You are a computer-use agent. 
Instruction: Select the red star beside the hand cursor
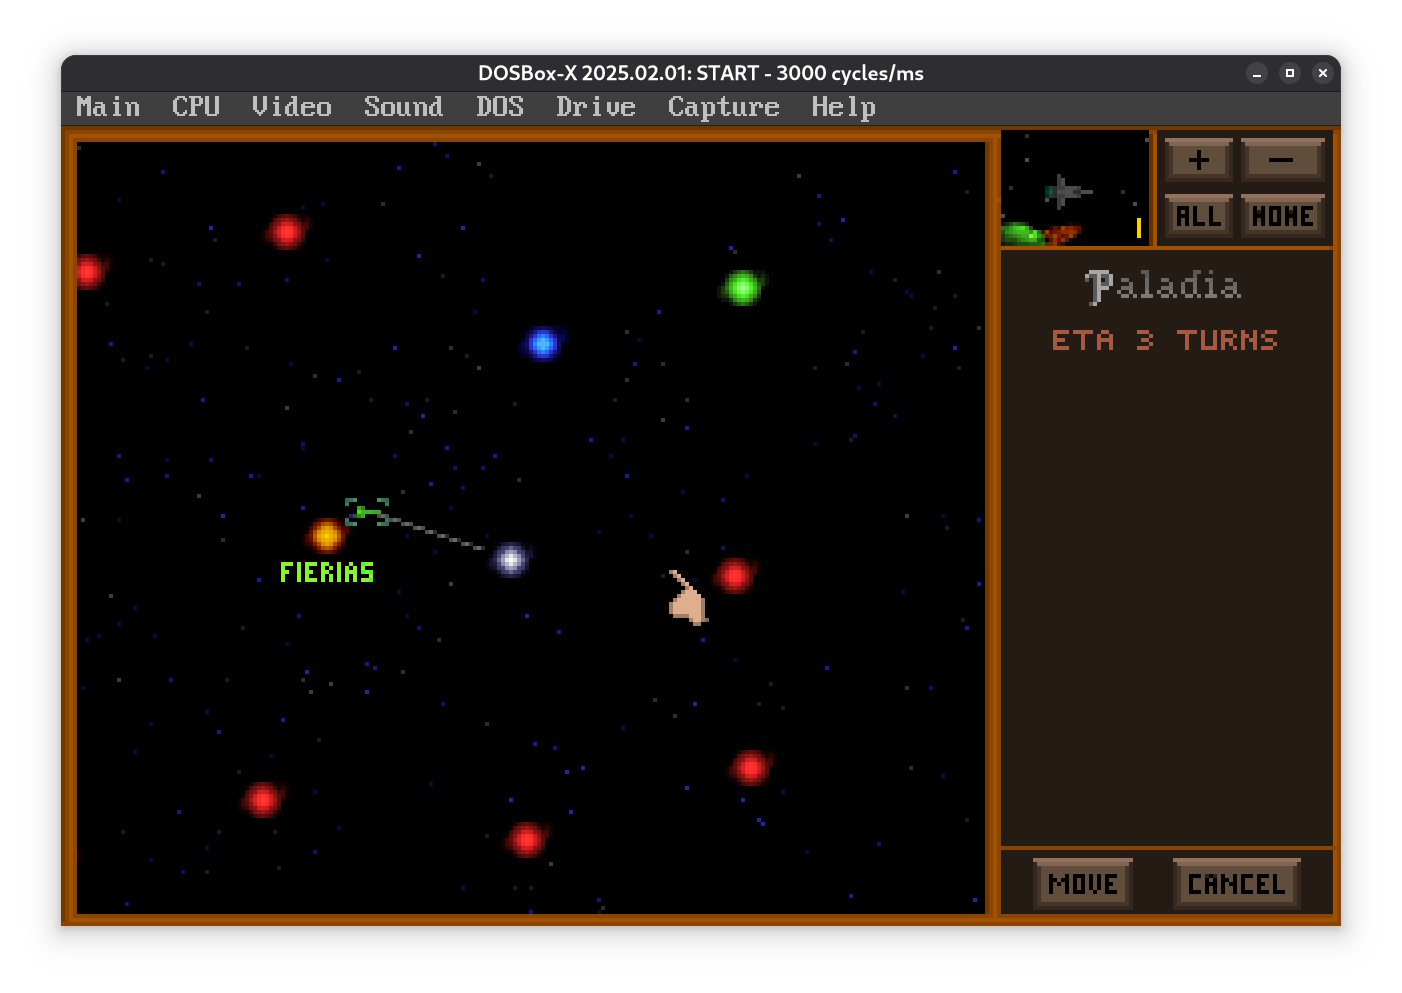735,575
